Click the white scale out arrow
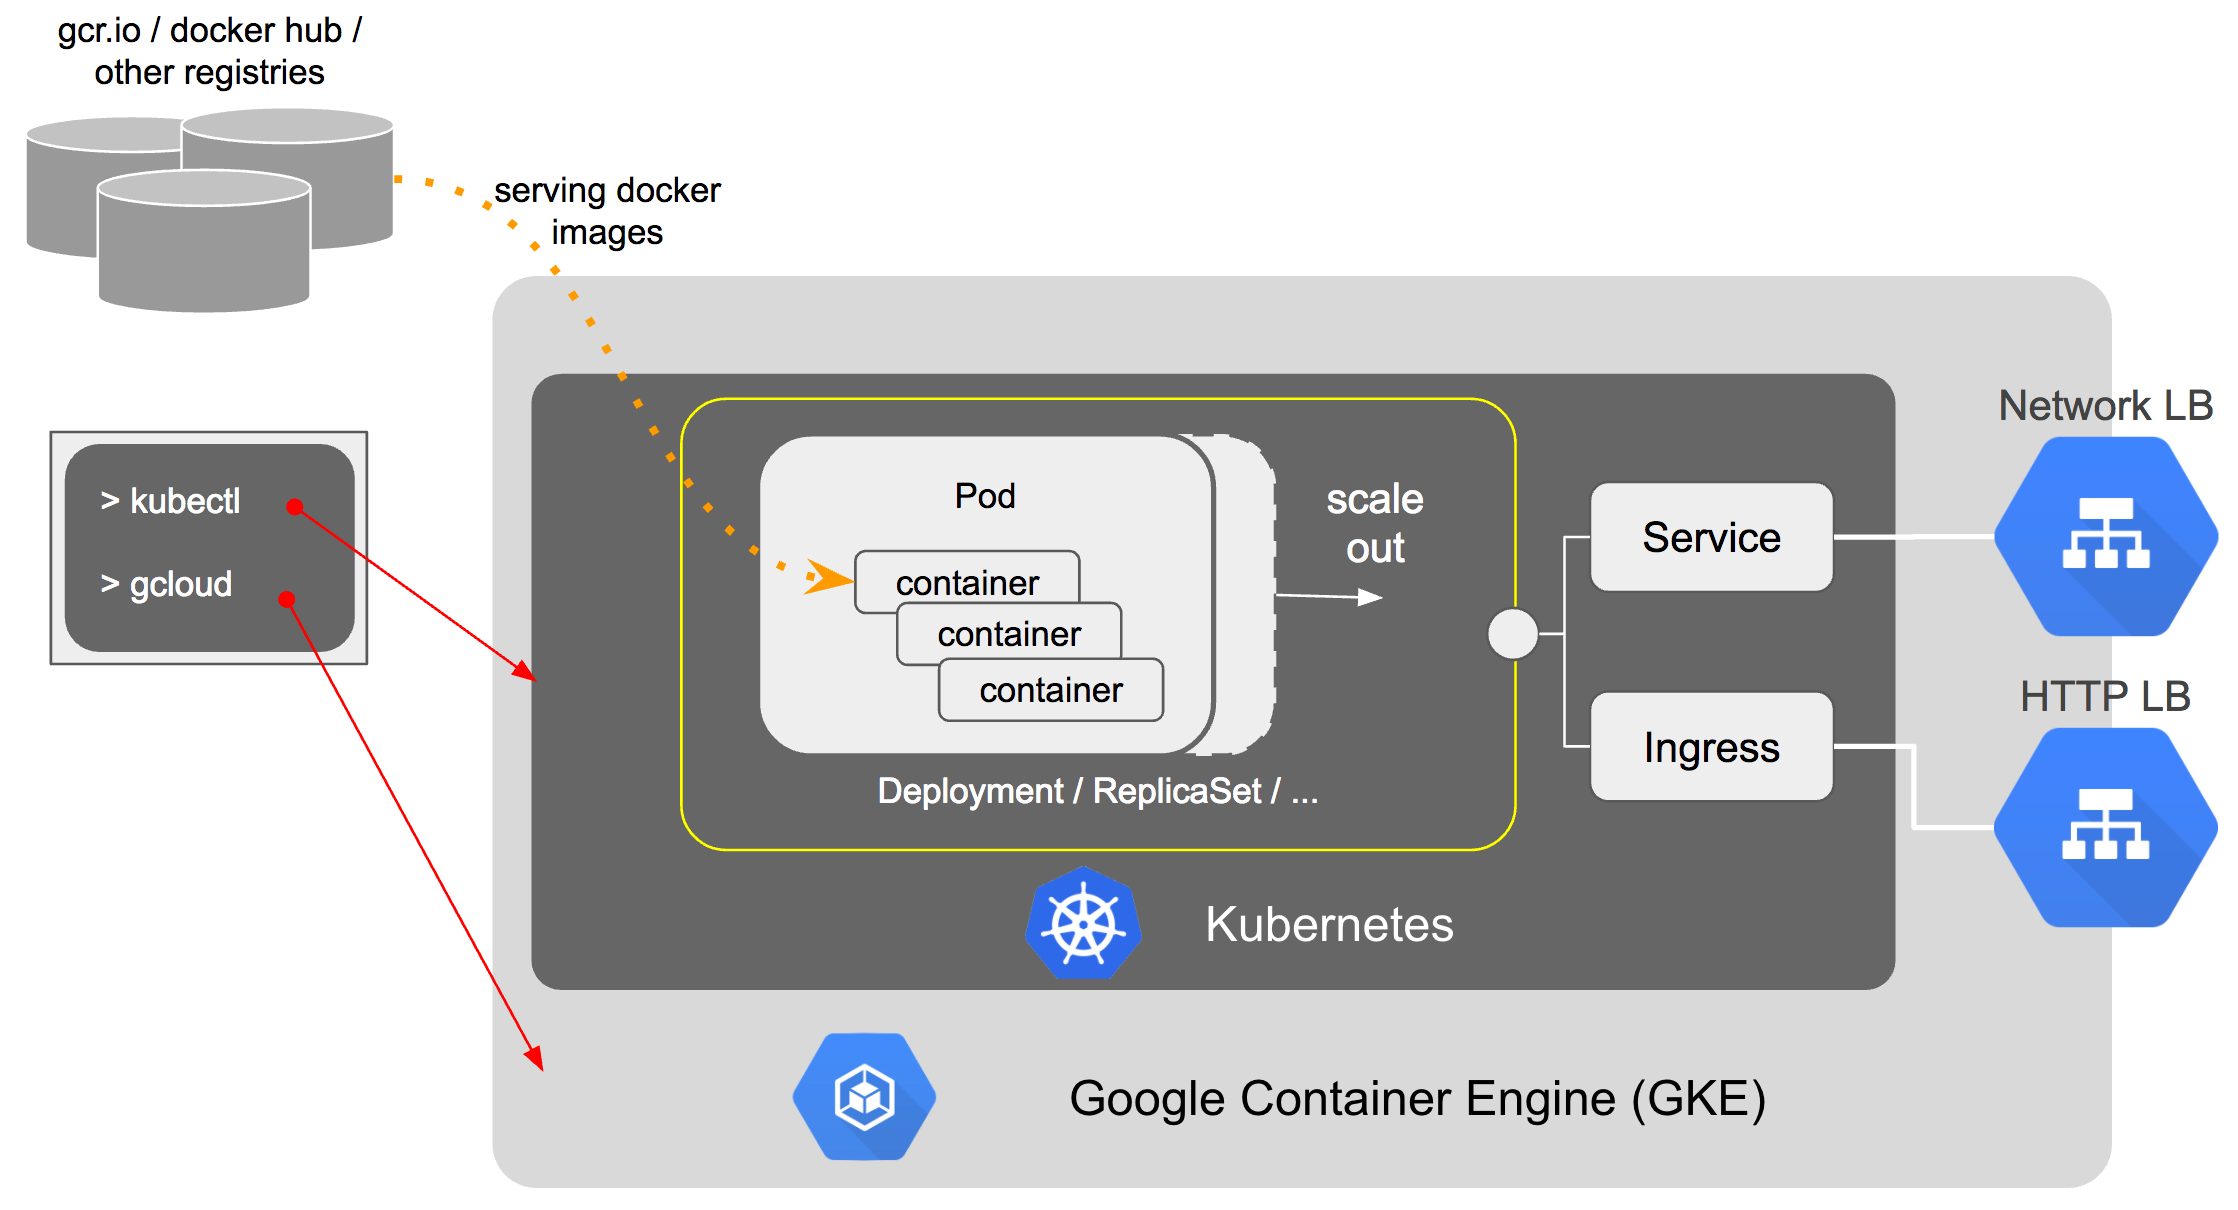Viewport: 2238px width, 1210px height. [1330, 597]
